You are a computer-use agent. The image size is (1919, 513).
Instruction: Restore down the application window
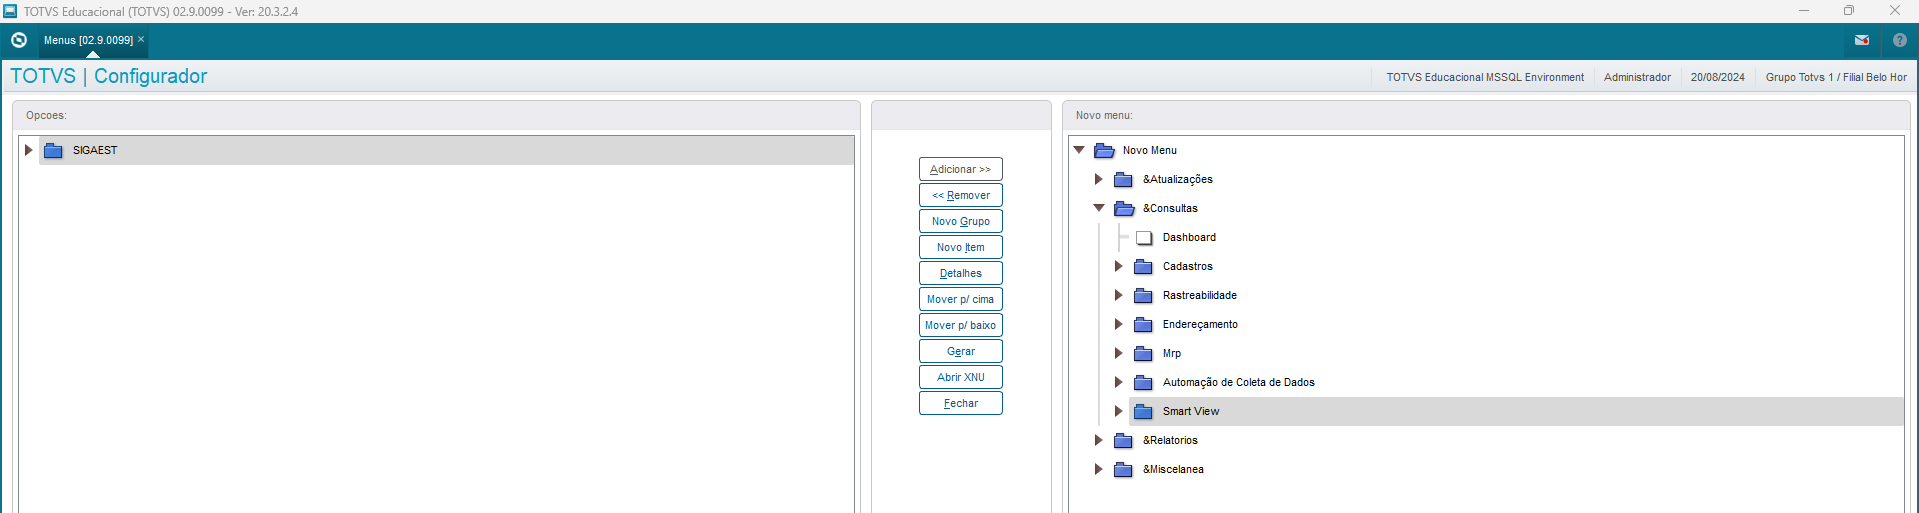pyautogui.click(x=1849, y=11)
